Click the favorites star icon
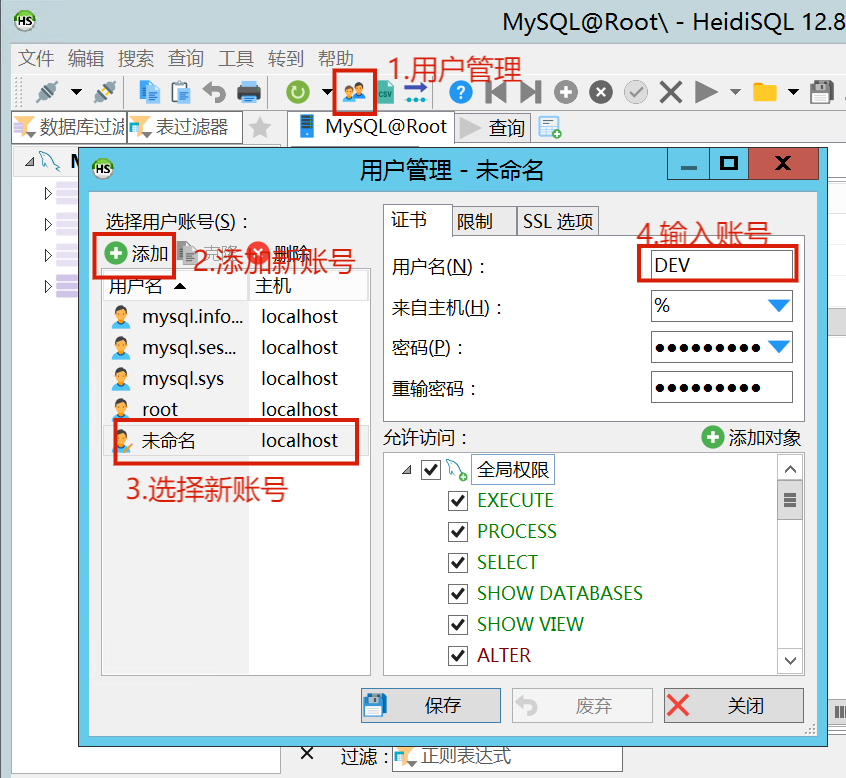 pos(260,128)
